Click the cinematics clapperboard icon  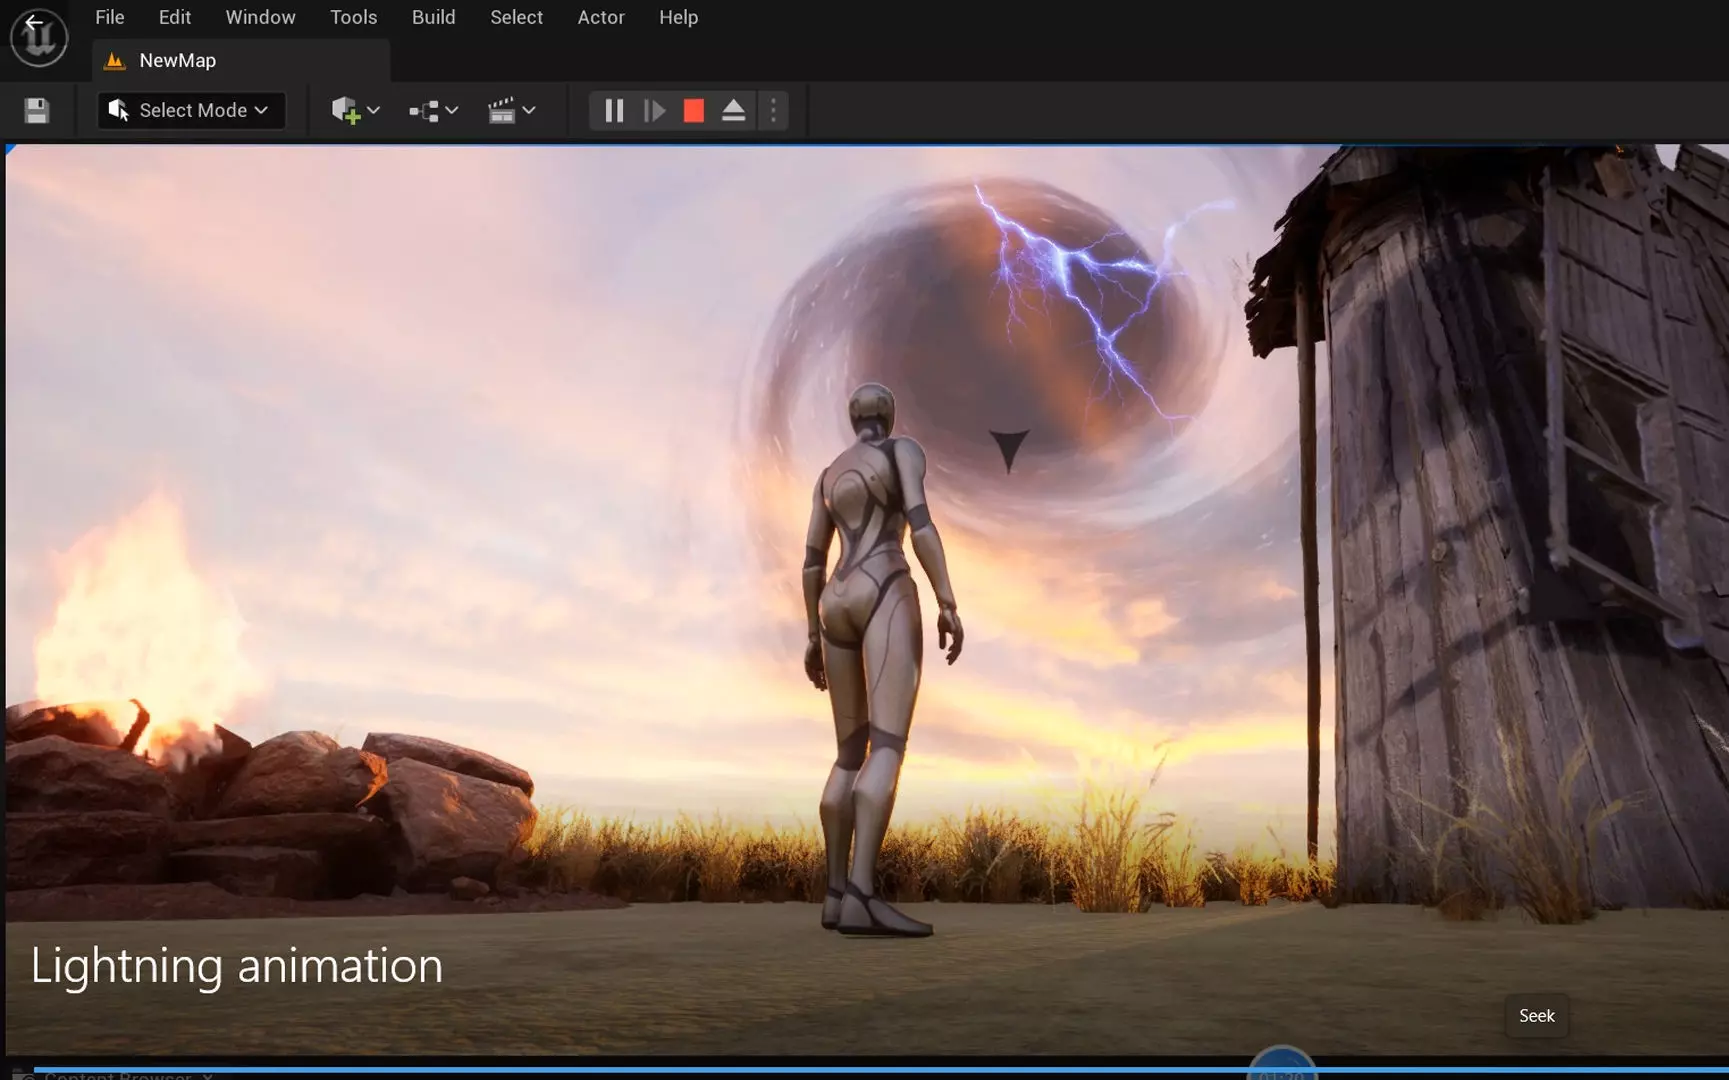[x=501, y=110]
